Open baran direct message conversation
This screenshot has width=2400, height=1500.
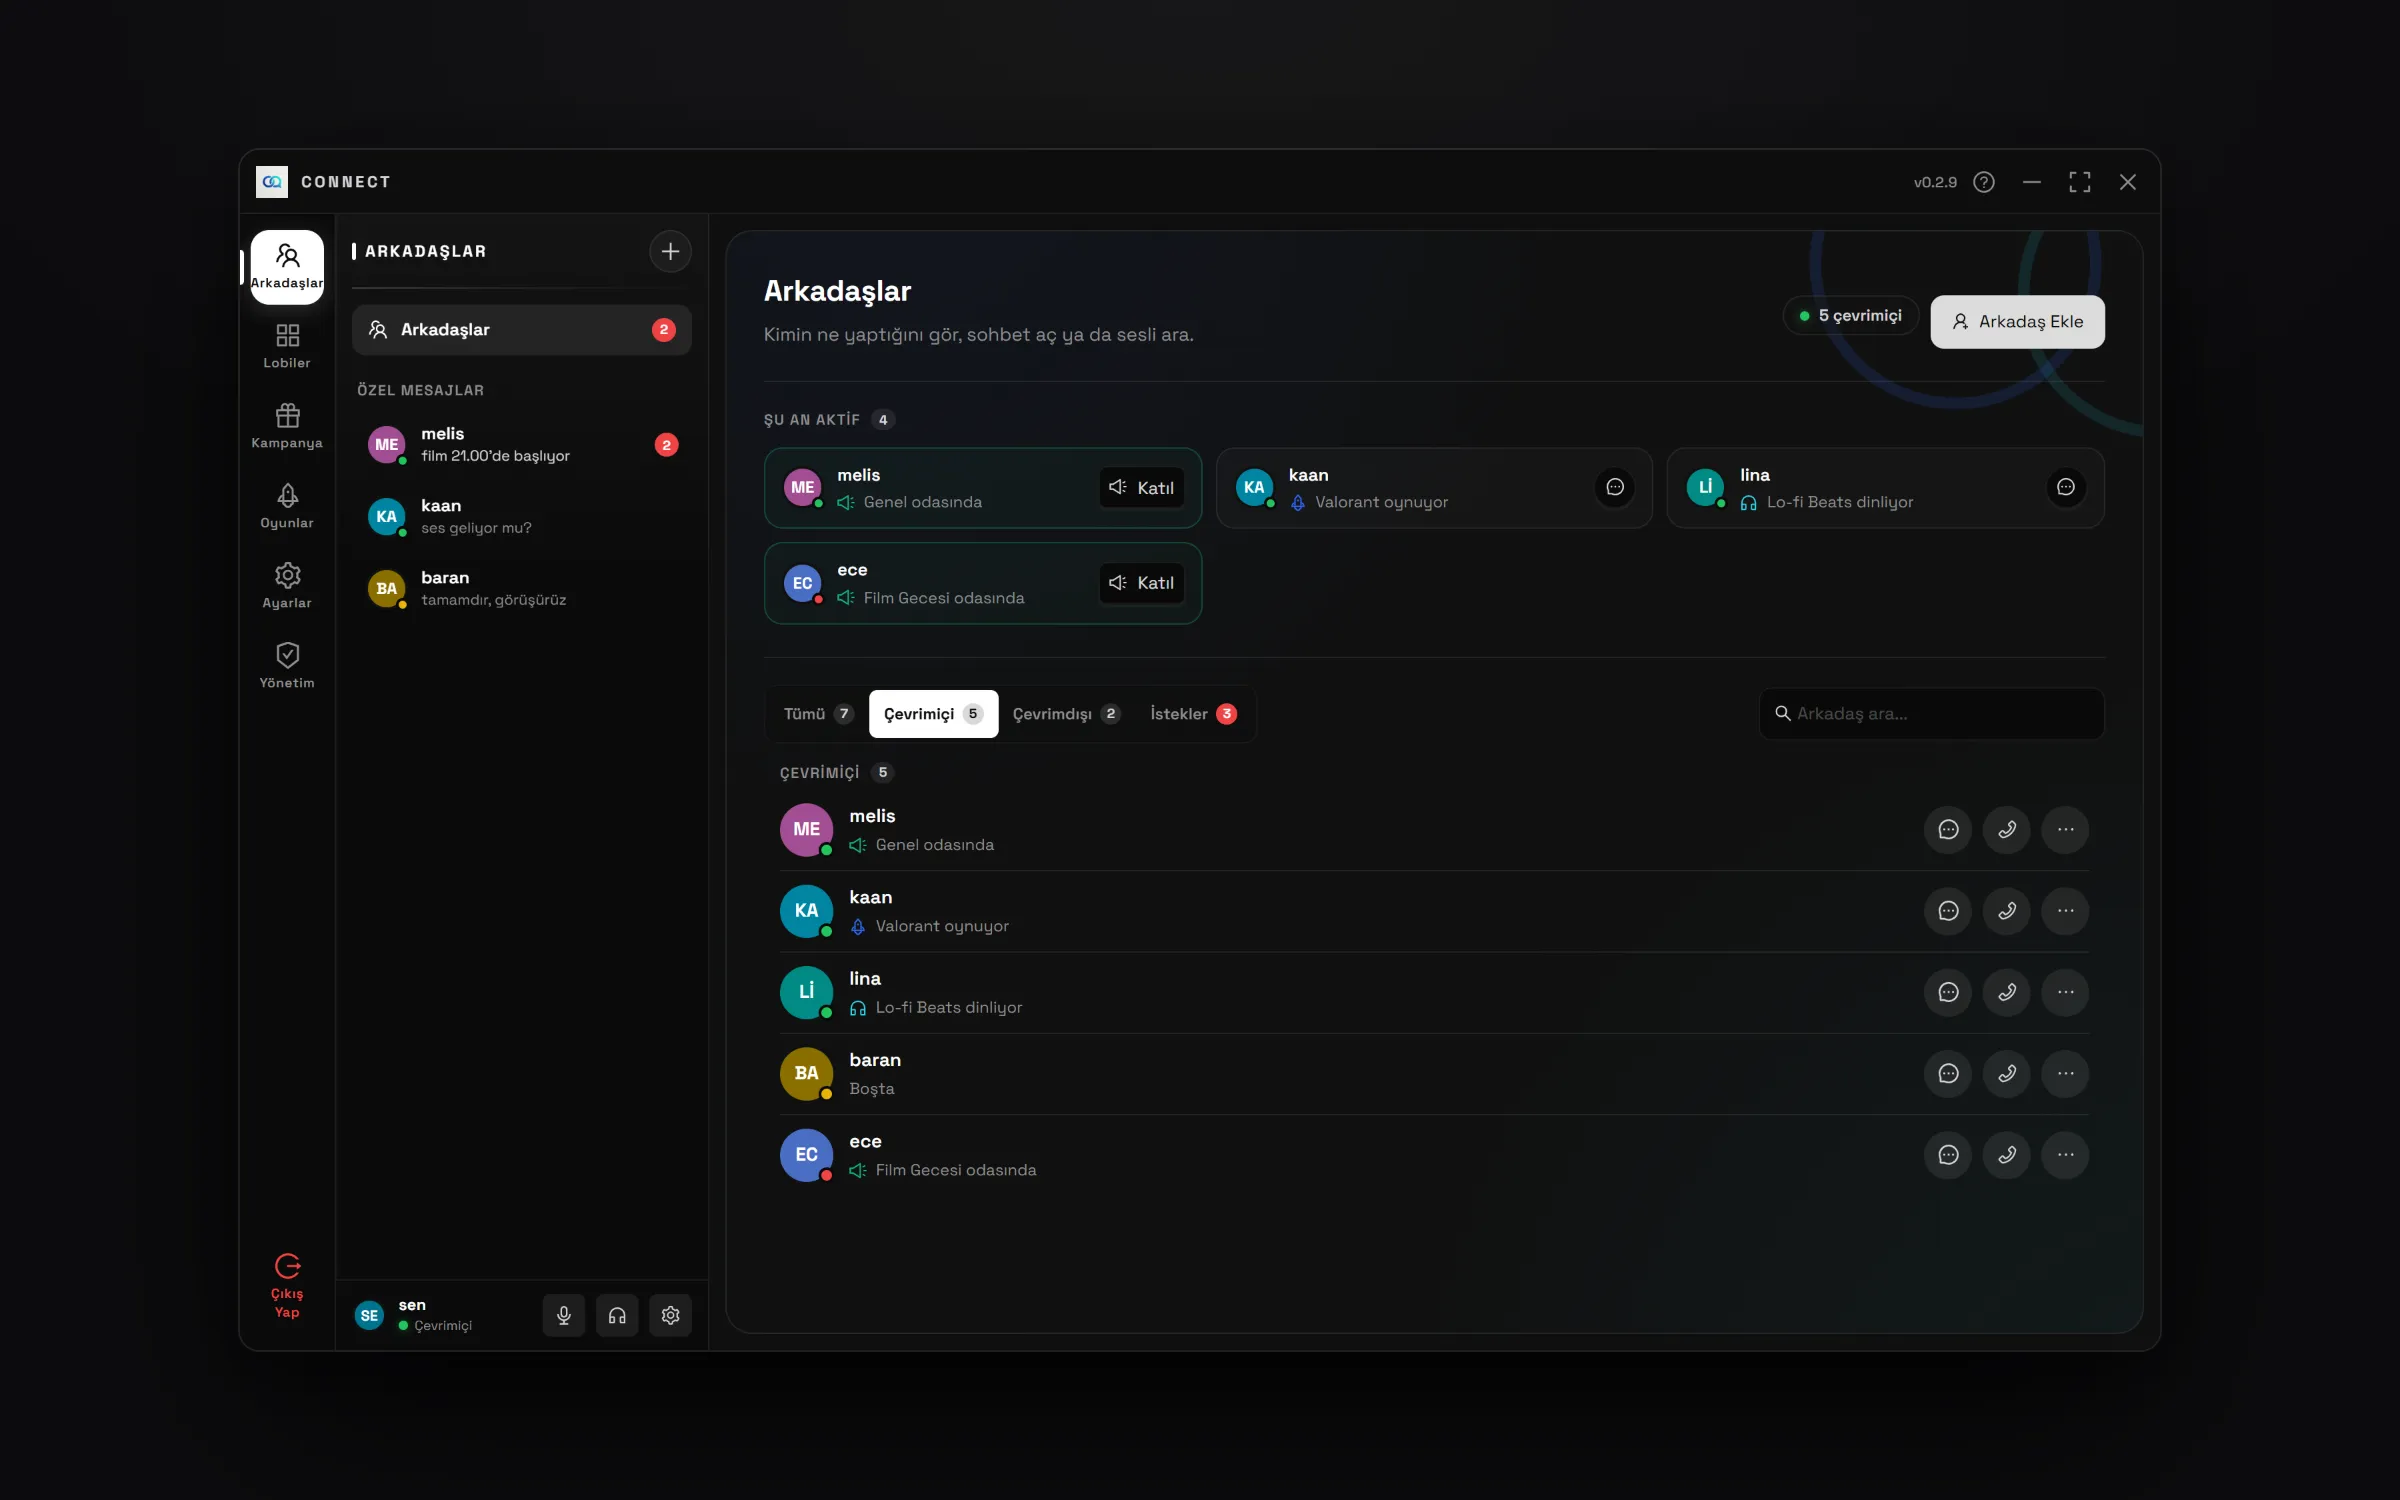coord(521,588)
